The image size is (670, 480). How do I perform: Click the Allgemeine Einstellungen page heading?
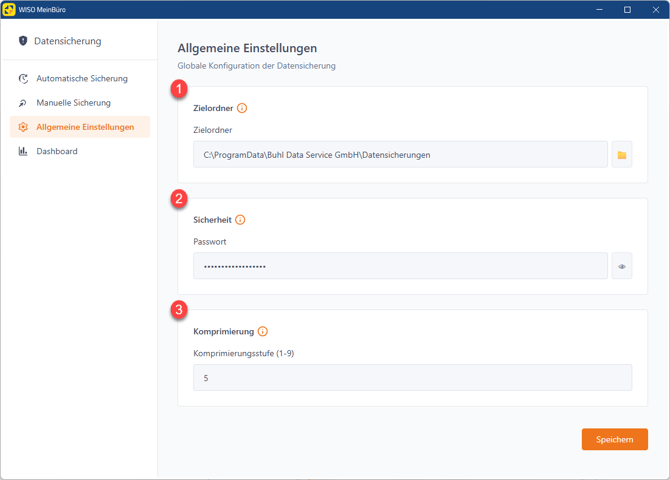tap(247, 48)
